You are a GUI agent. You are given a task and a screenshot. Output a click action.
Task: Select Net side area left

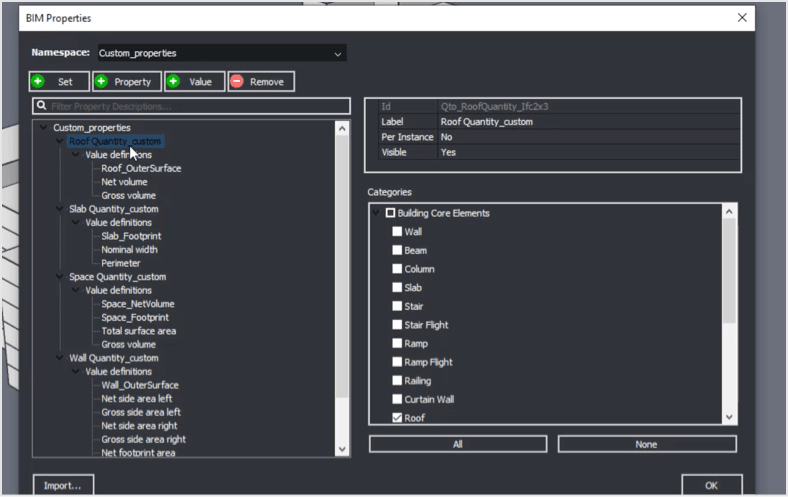(137, 399)
